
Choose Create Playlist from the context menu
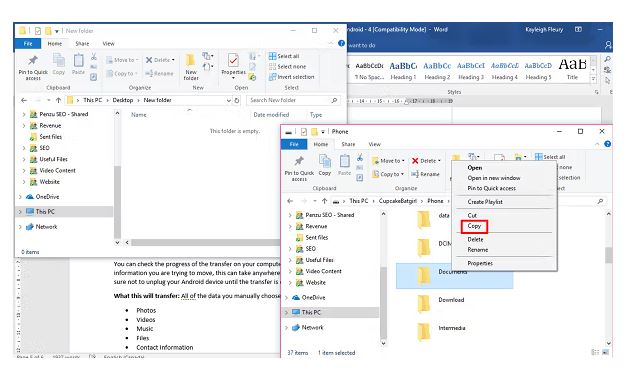(504, 202)
